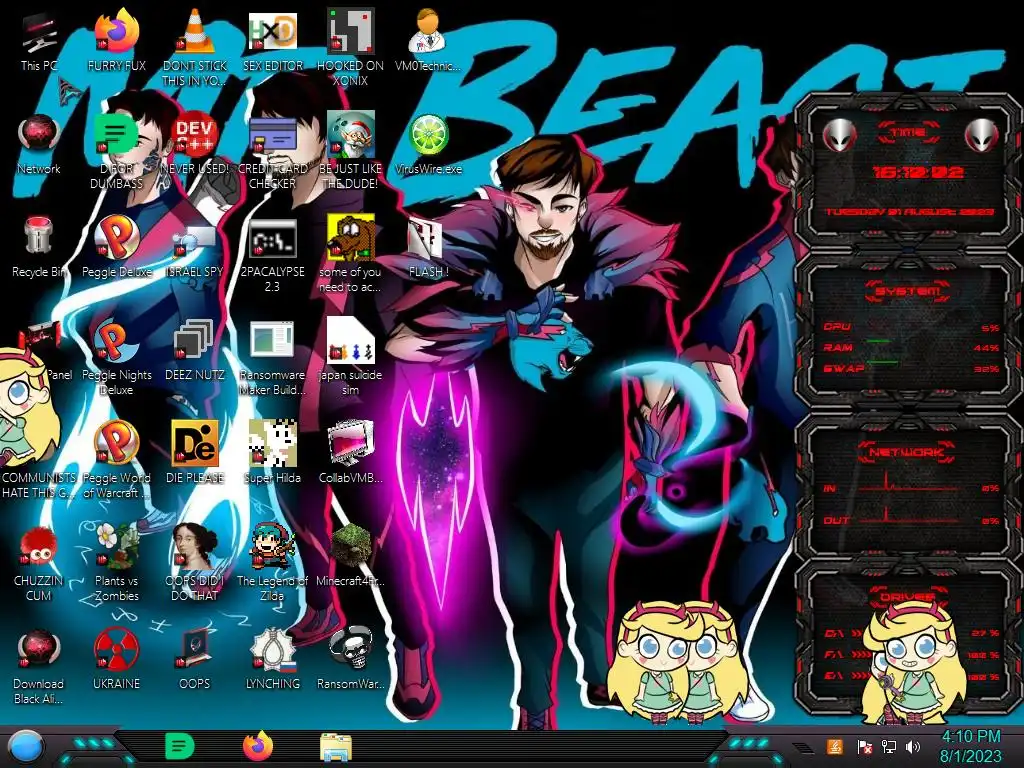Open the This PC desktop icon
This screenshot has width=1024, height=768.
[39, 40]
